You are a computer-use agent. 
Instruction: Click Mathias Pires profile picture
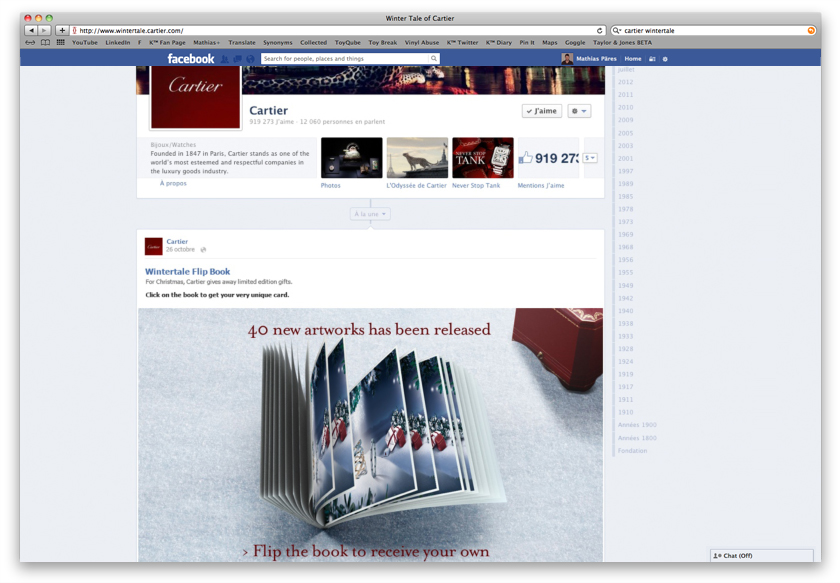(x=567, y=58)
